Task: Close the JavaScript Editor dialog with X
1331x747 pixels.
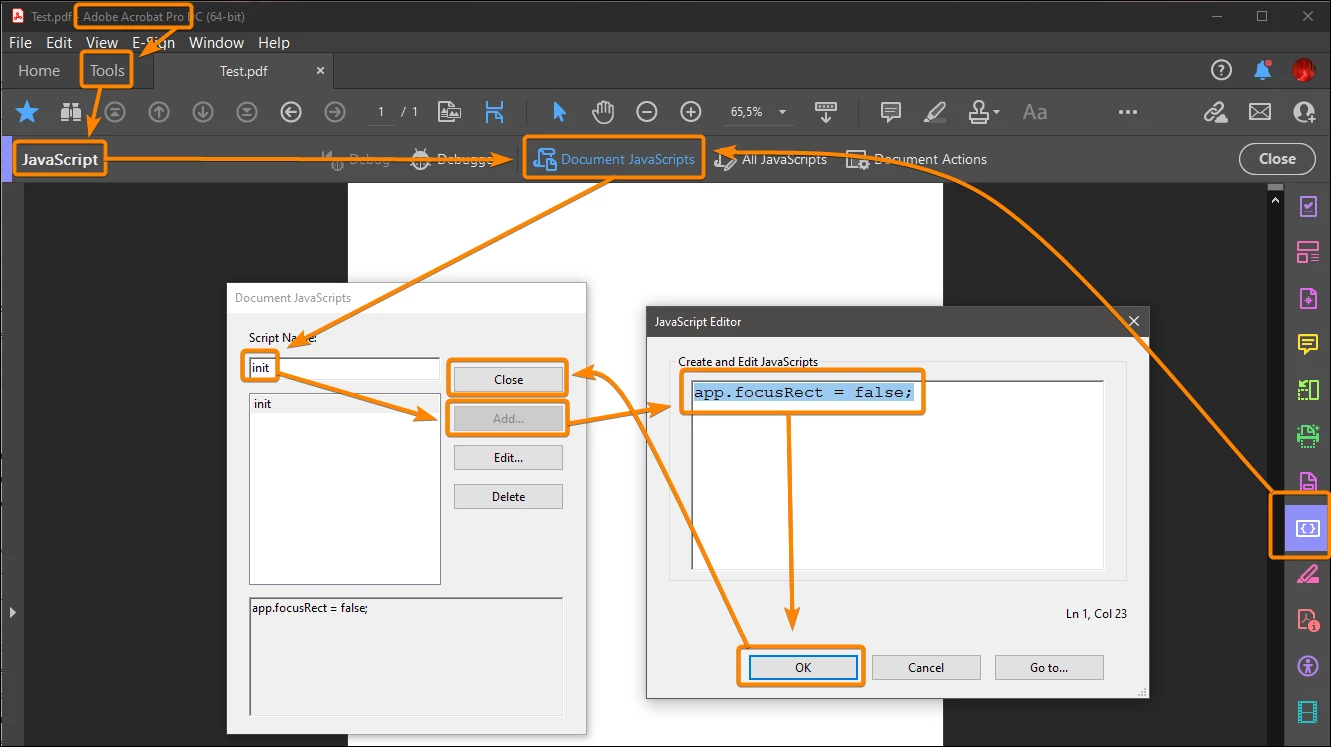Action: pyautogui.click(x=1133, y=321)
